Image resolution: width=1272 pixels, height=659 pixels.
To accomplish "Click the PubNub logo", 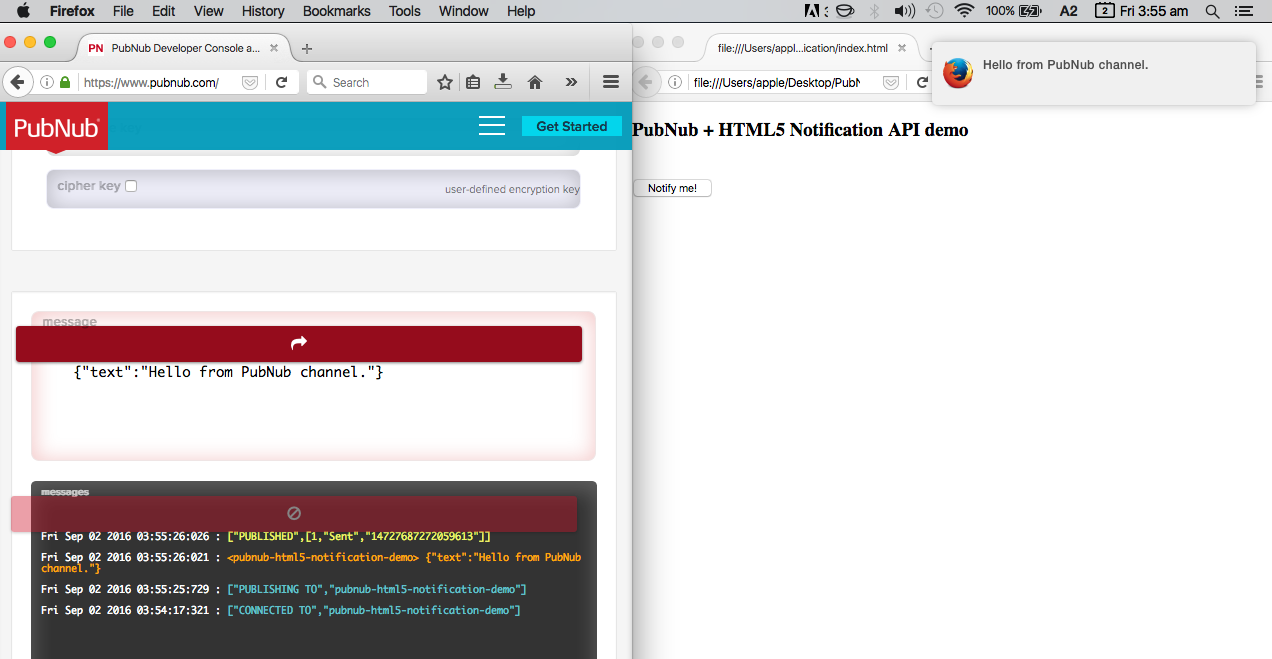I will point(55,126).
